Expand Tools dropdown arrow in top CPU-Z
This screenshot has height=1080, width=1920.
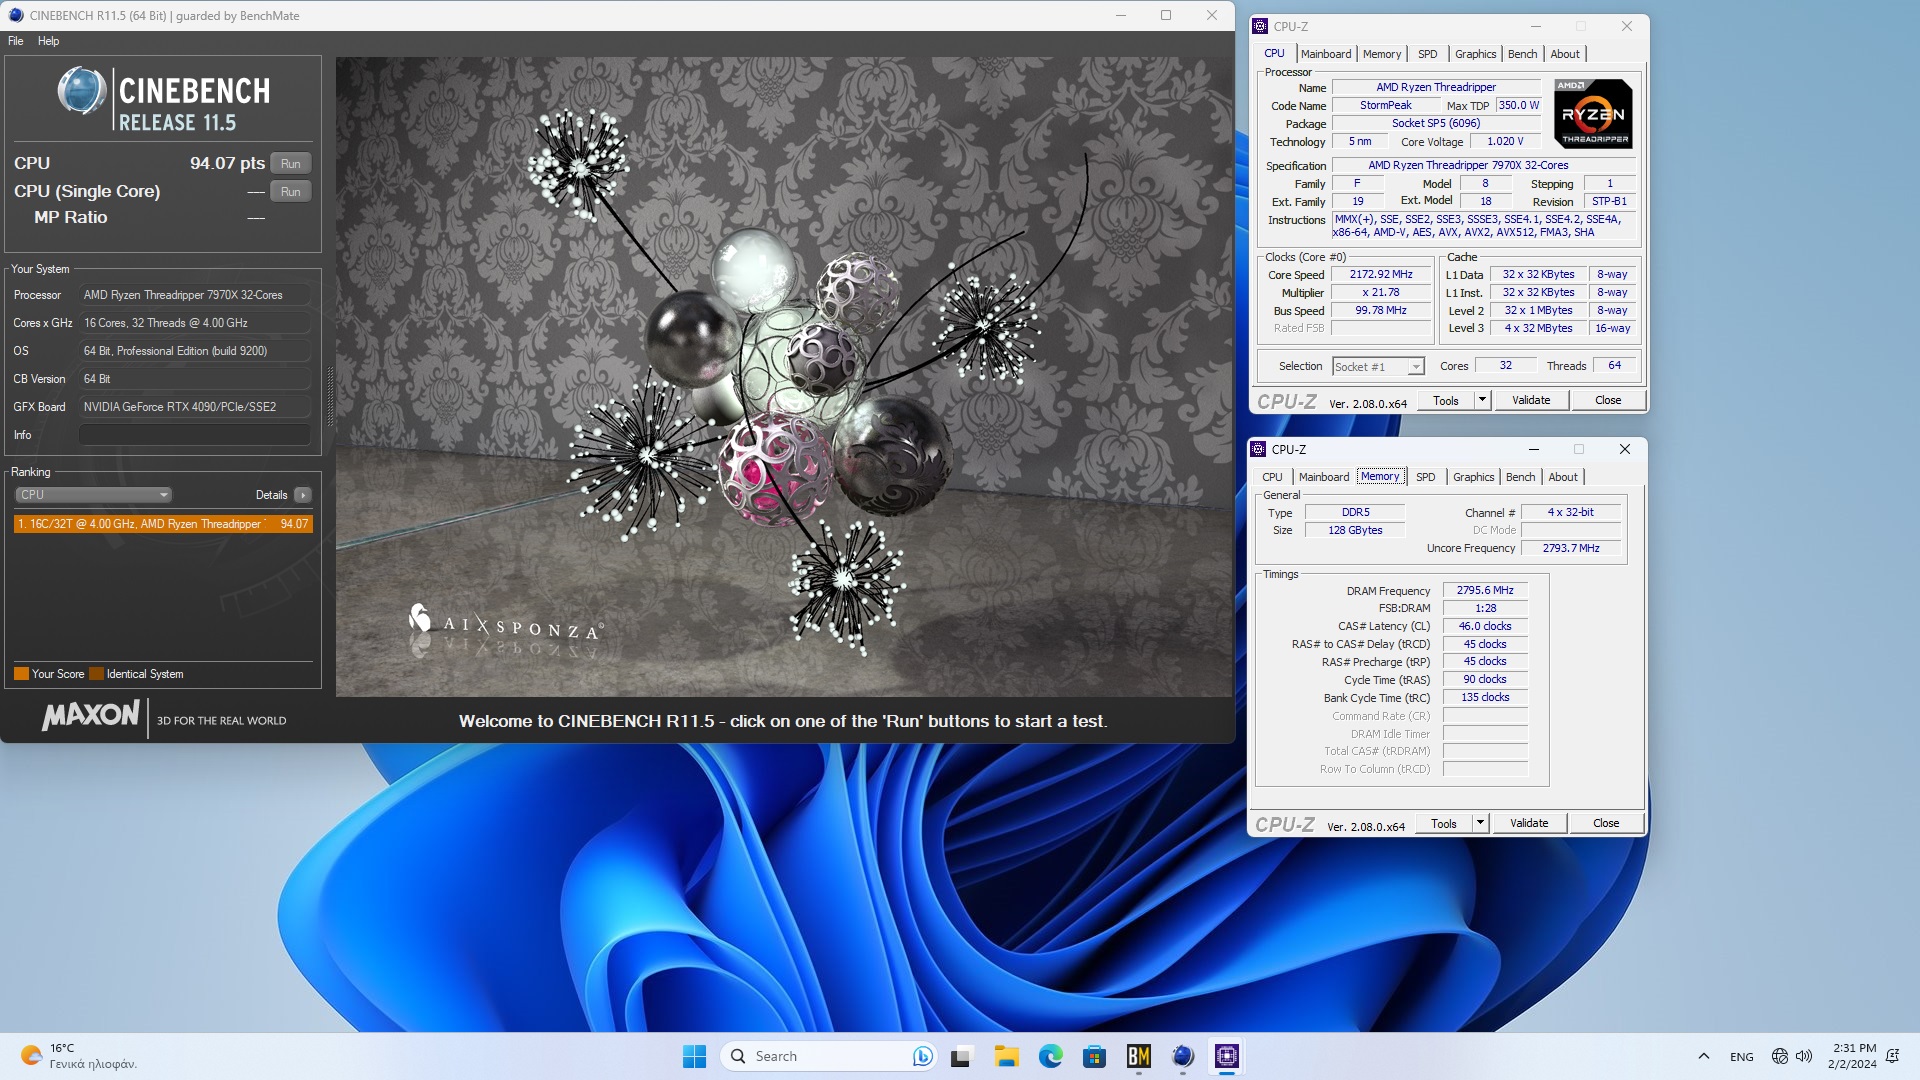point(1482,400)
